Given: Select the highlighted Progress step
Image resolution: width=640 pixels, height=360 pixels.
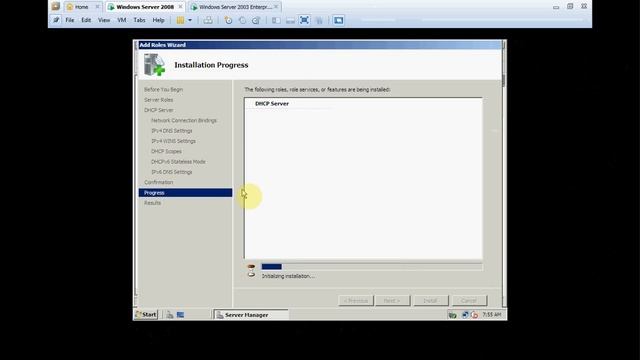Looking at the screenshot, I should tap(185, 193).
